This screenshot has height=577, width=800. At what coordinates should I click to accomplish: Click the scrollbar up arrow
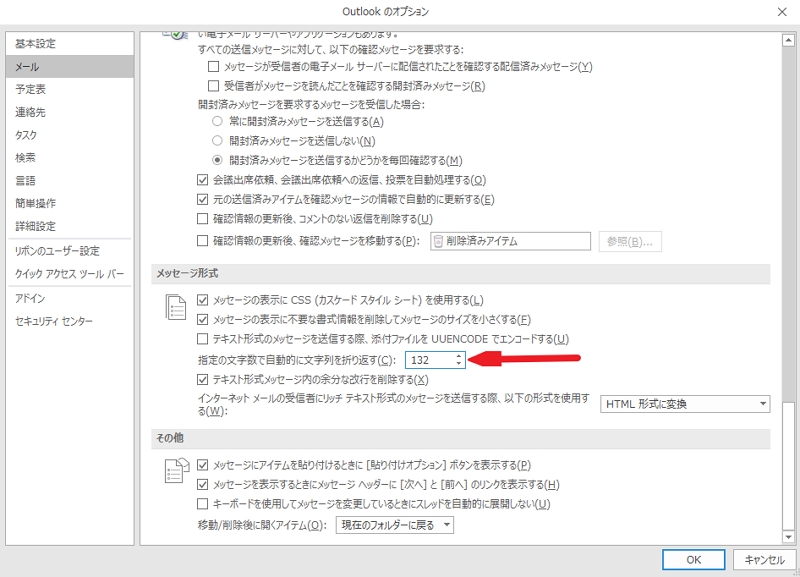click(x=789, y=40)
